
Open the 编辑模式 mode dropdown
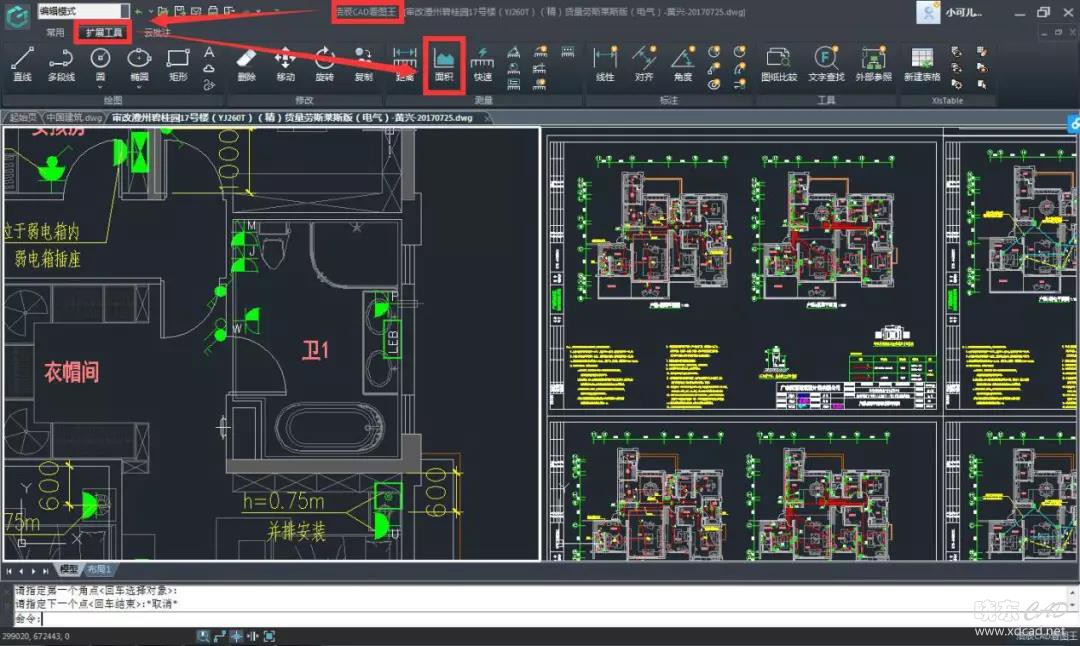(x=83, y=10)
